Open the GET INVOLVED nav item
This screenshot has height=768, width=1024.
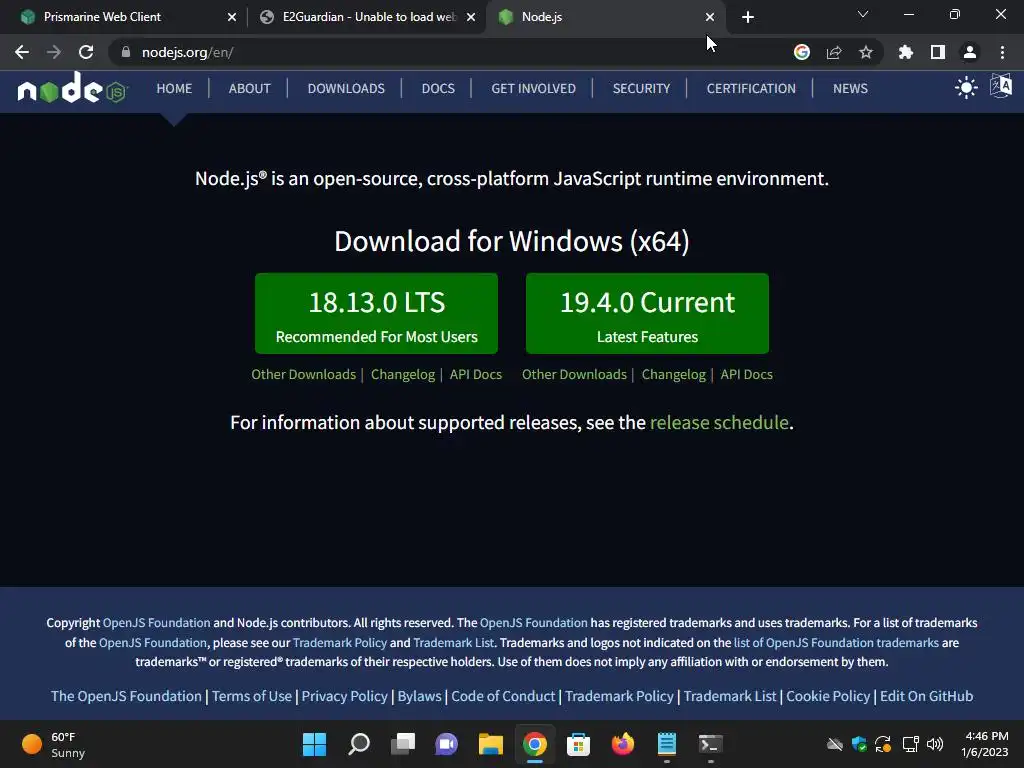coord(534,88)
